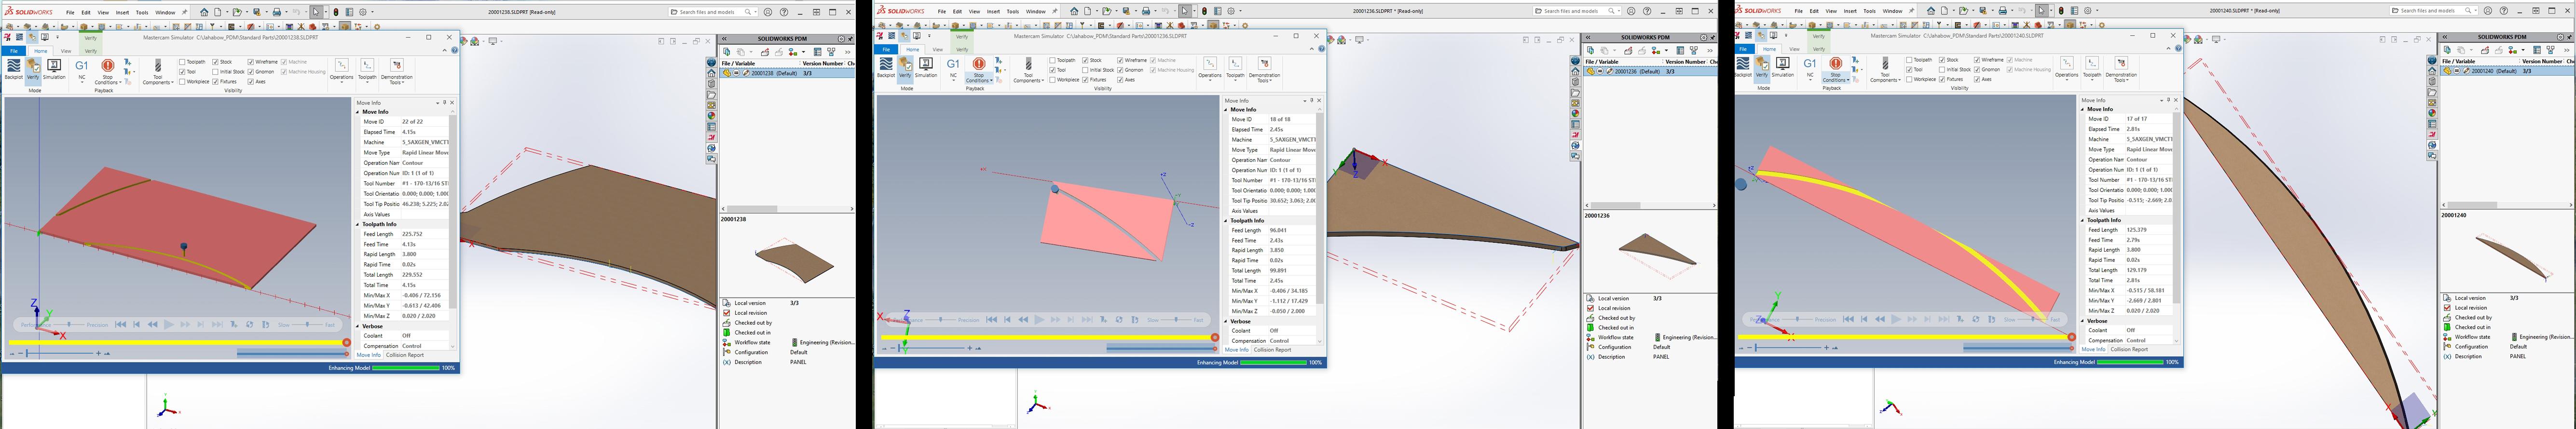Click the SOLIDWORKS home icon in the 20001238.SLDPRT window
This screenshot has height=429, width=2576.
pyautogui.click(x=204, y=12)
